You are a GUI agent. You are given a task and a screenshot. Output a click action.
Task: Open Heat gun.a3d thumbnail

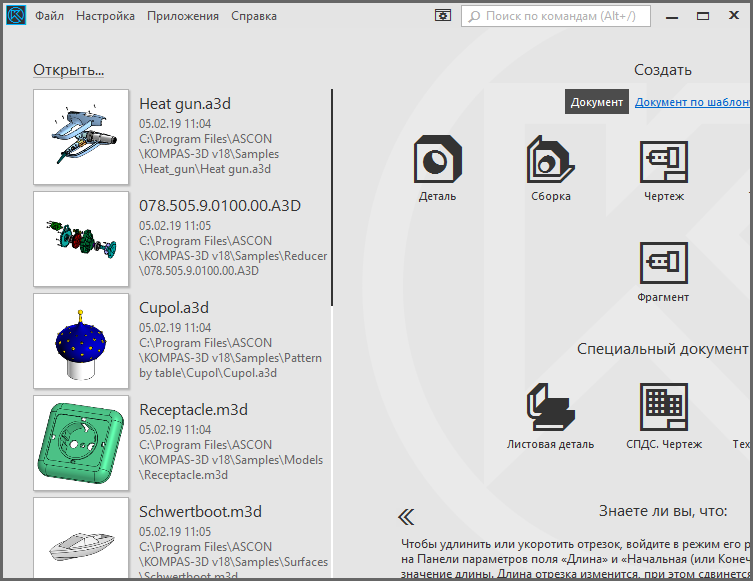81,137
